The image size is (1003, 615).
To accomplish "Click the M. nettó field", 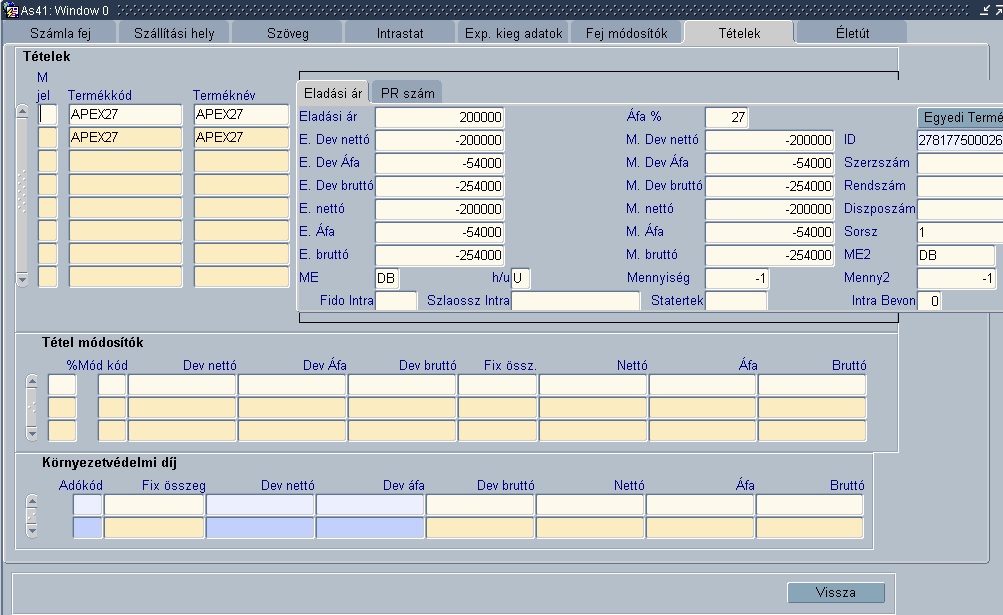I will (x=770, y=209).
